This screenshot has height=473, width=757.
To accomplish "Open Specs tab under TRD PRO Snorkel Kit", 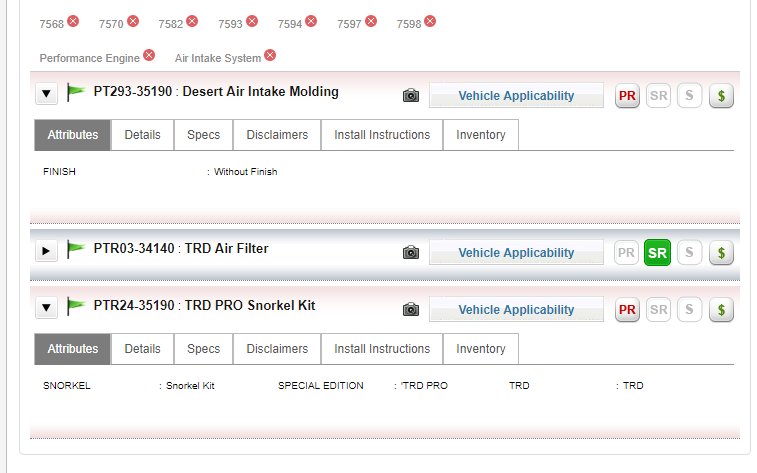I will (203, 348).
